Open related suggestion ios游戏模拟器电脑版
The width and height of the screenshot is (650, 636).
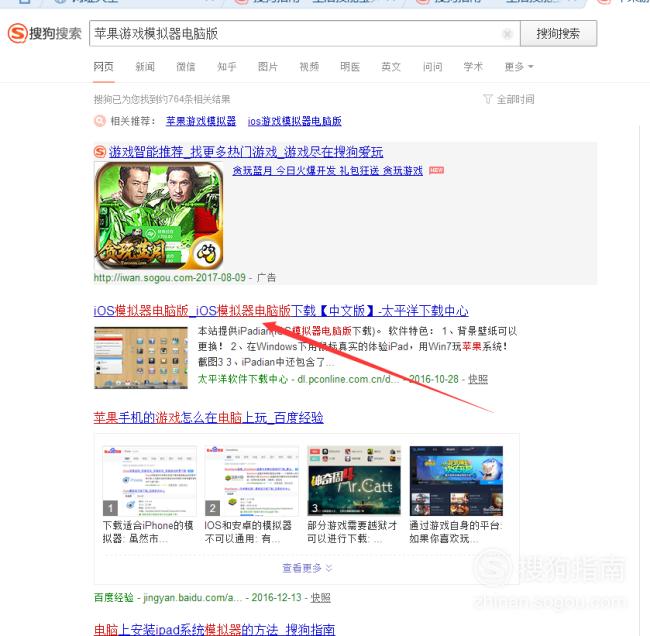click(x=294, y=121)
